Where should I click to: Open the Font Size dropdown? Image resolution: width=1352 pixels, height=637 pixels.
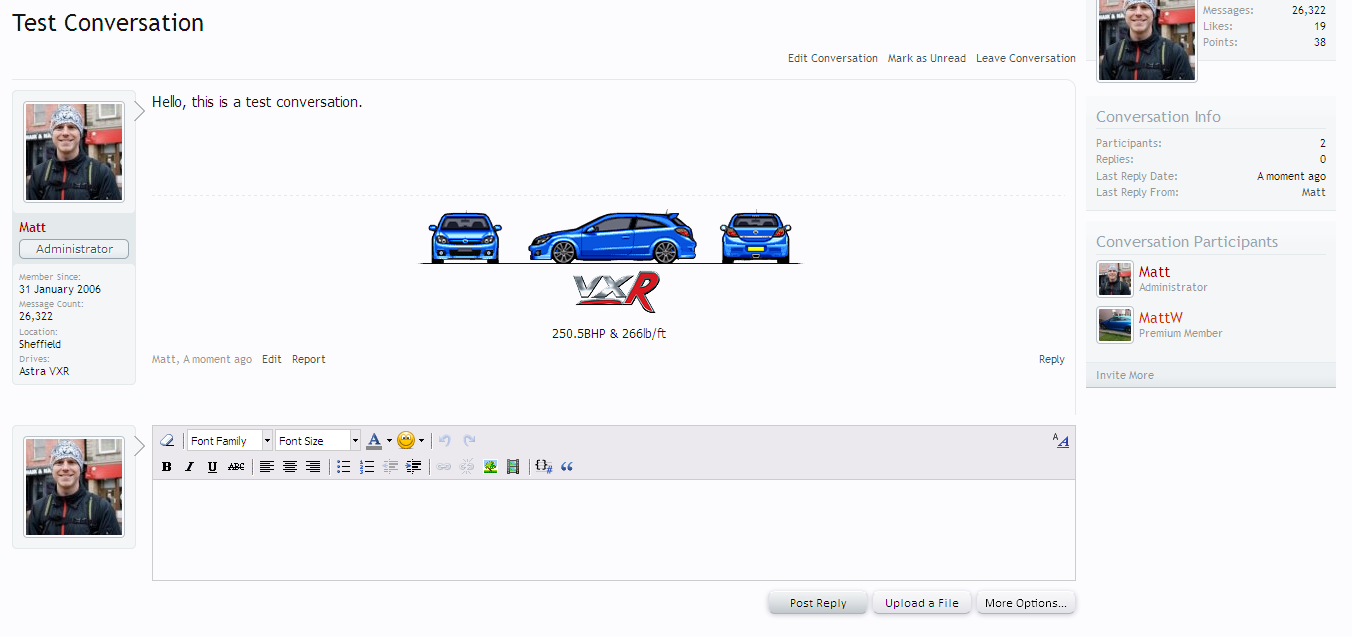(318, 440)
